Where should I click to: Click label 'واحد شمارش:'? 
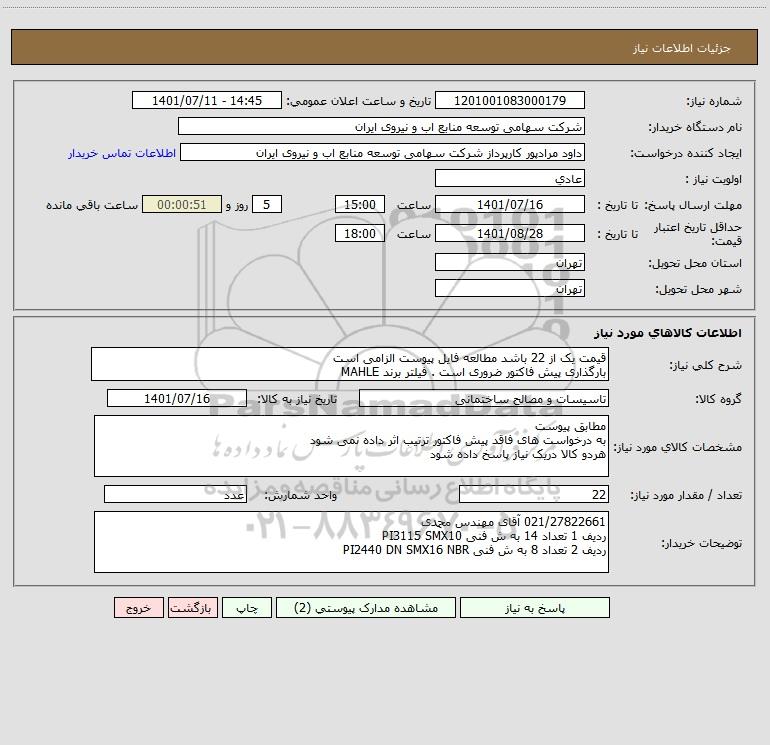301,495
